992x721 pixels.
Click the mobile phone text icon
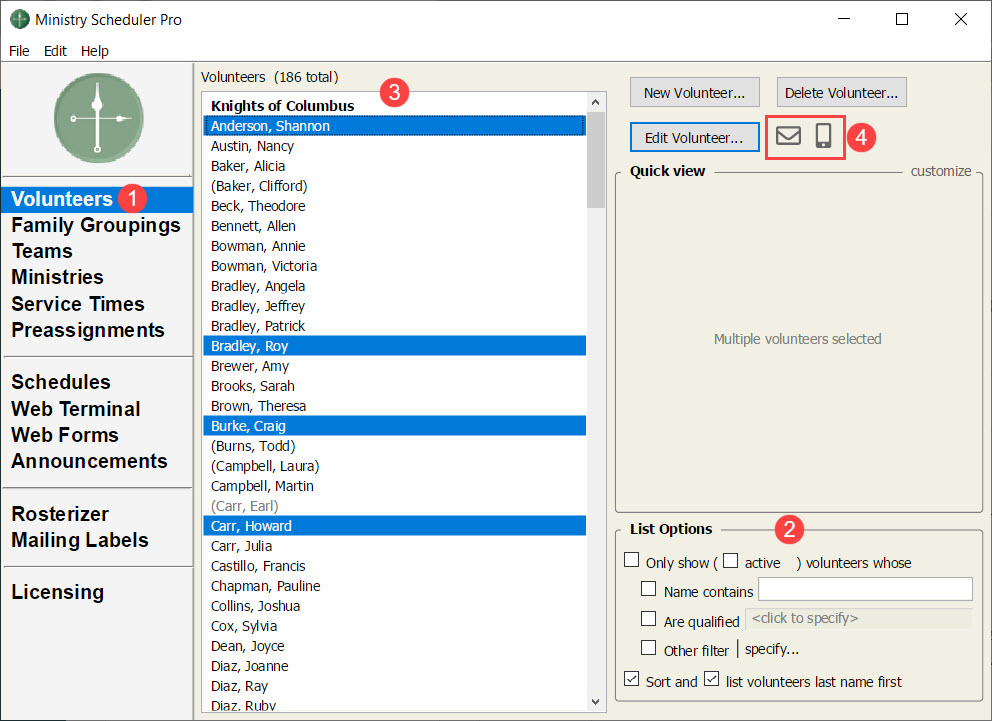pos(823,136)
